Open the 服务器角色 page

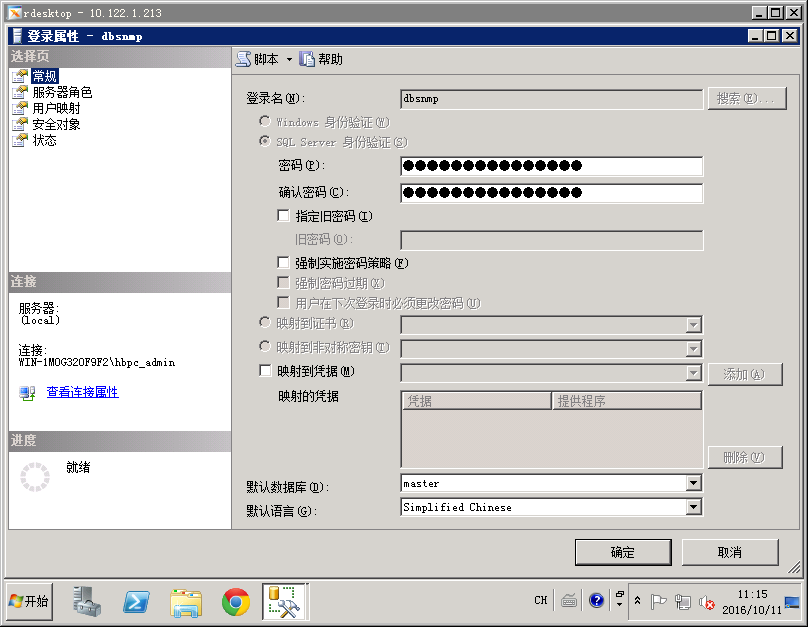point(62,92)
